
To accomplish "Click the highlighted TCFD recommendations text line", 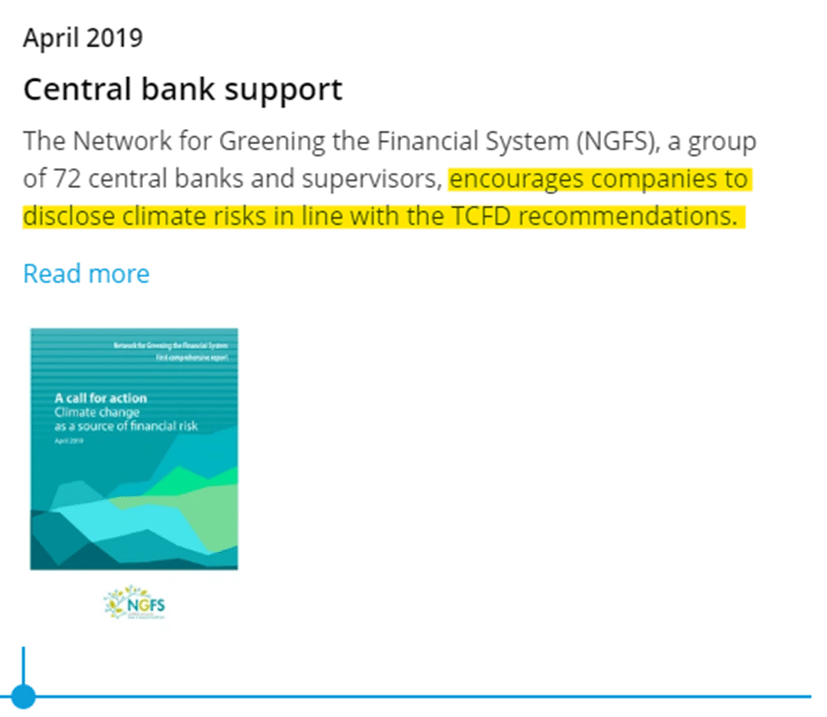I will click(x=383, y=216).
